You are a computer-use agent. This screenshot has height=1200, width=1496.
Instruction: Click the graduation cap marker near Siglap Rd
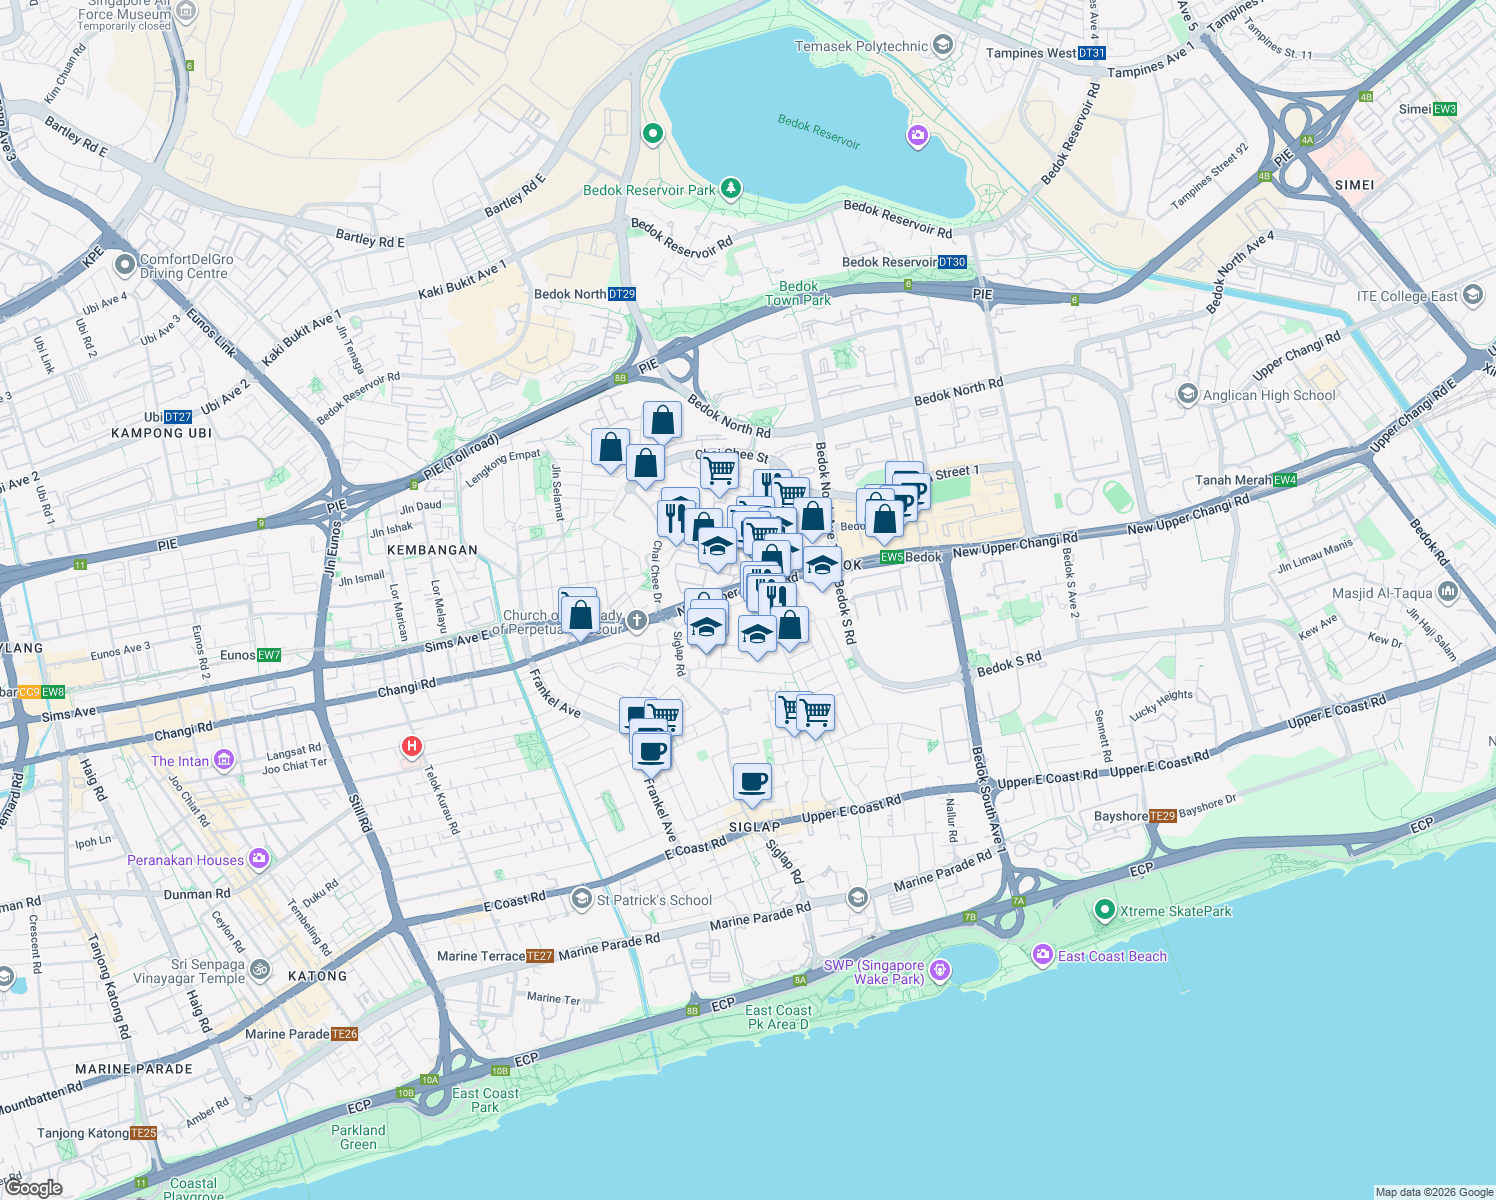pyautogui.click(x=707, y=628)
